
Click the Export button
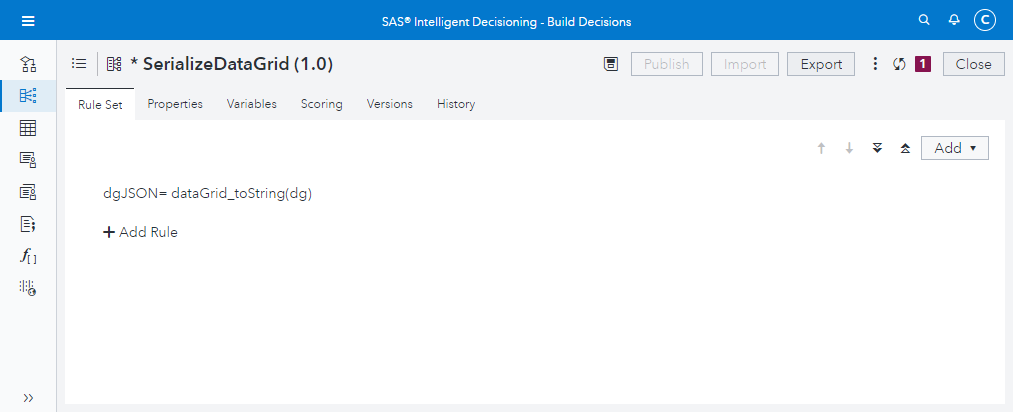[x=821, y=64]
